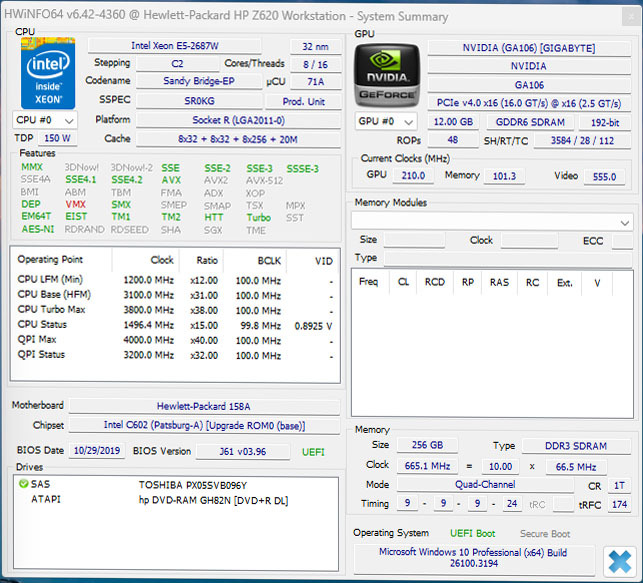643x583 pixels.
Task: Click the HTT feature flag
Action: point(213,217)
